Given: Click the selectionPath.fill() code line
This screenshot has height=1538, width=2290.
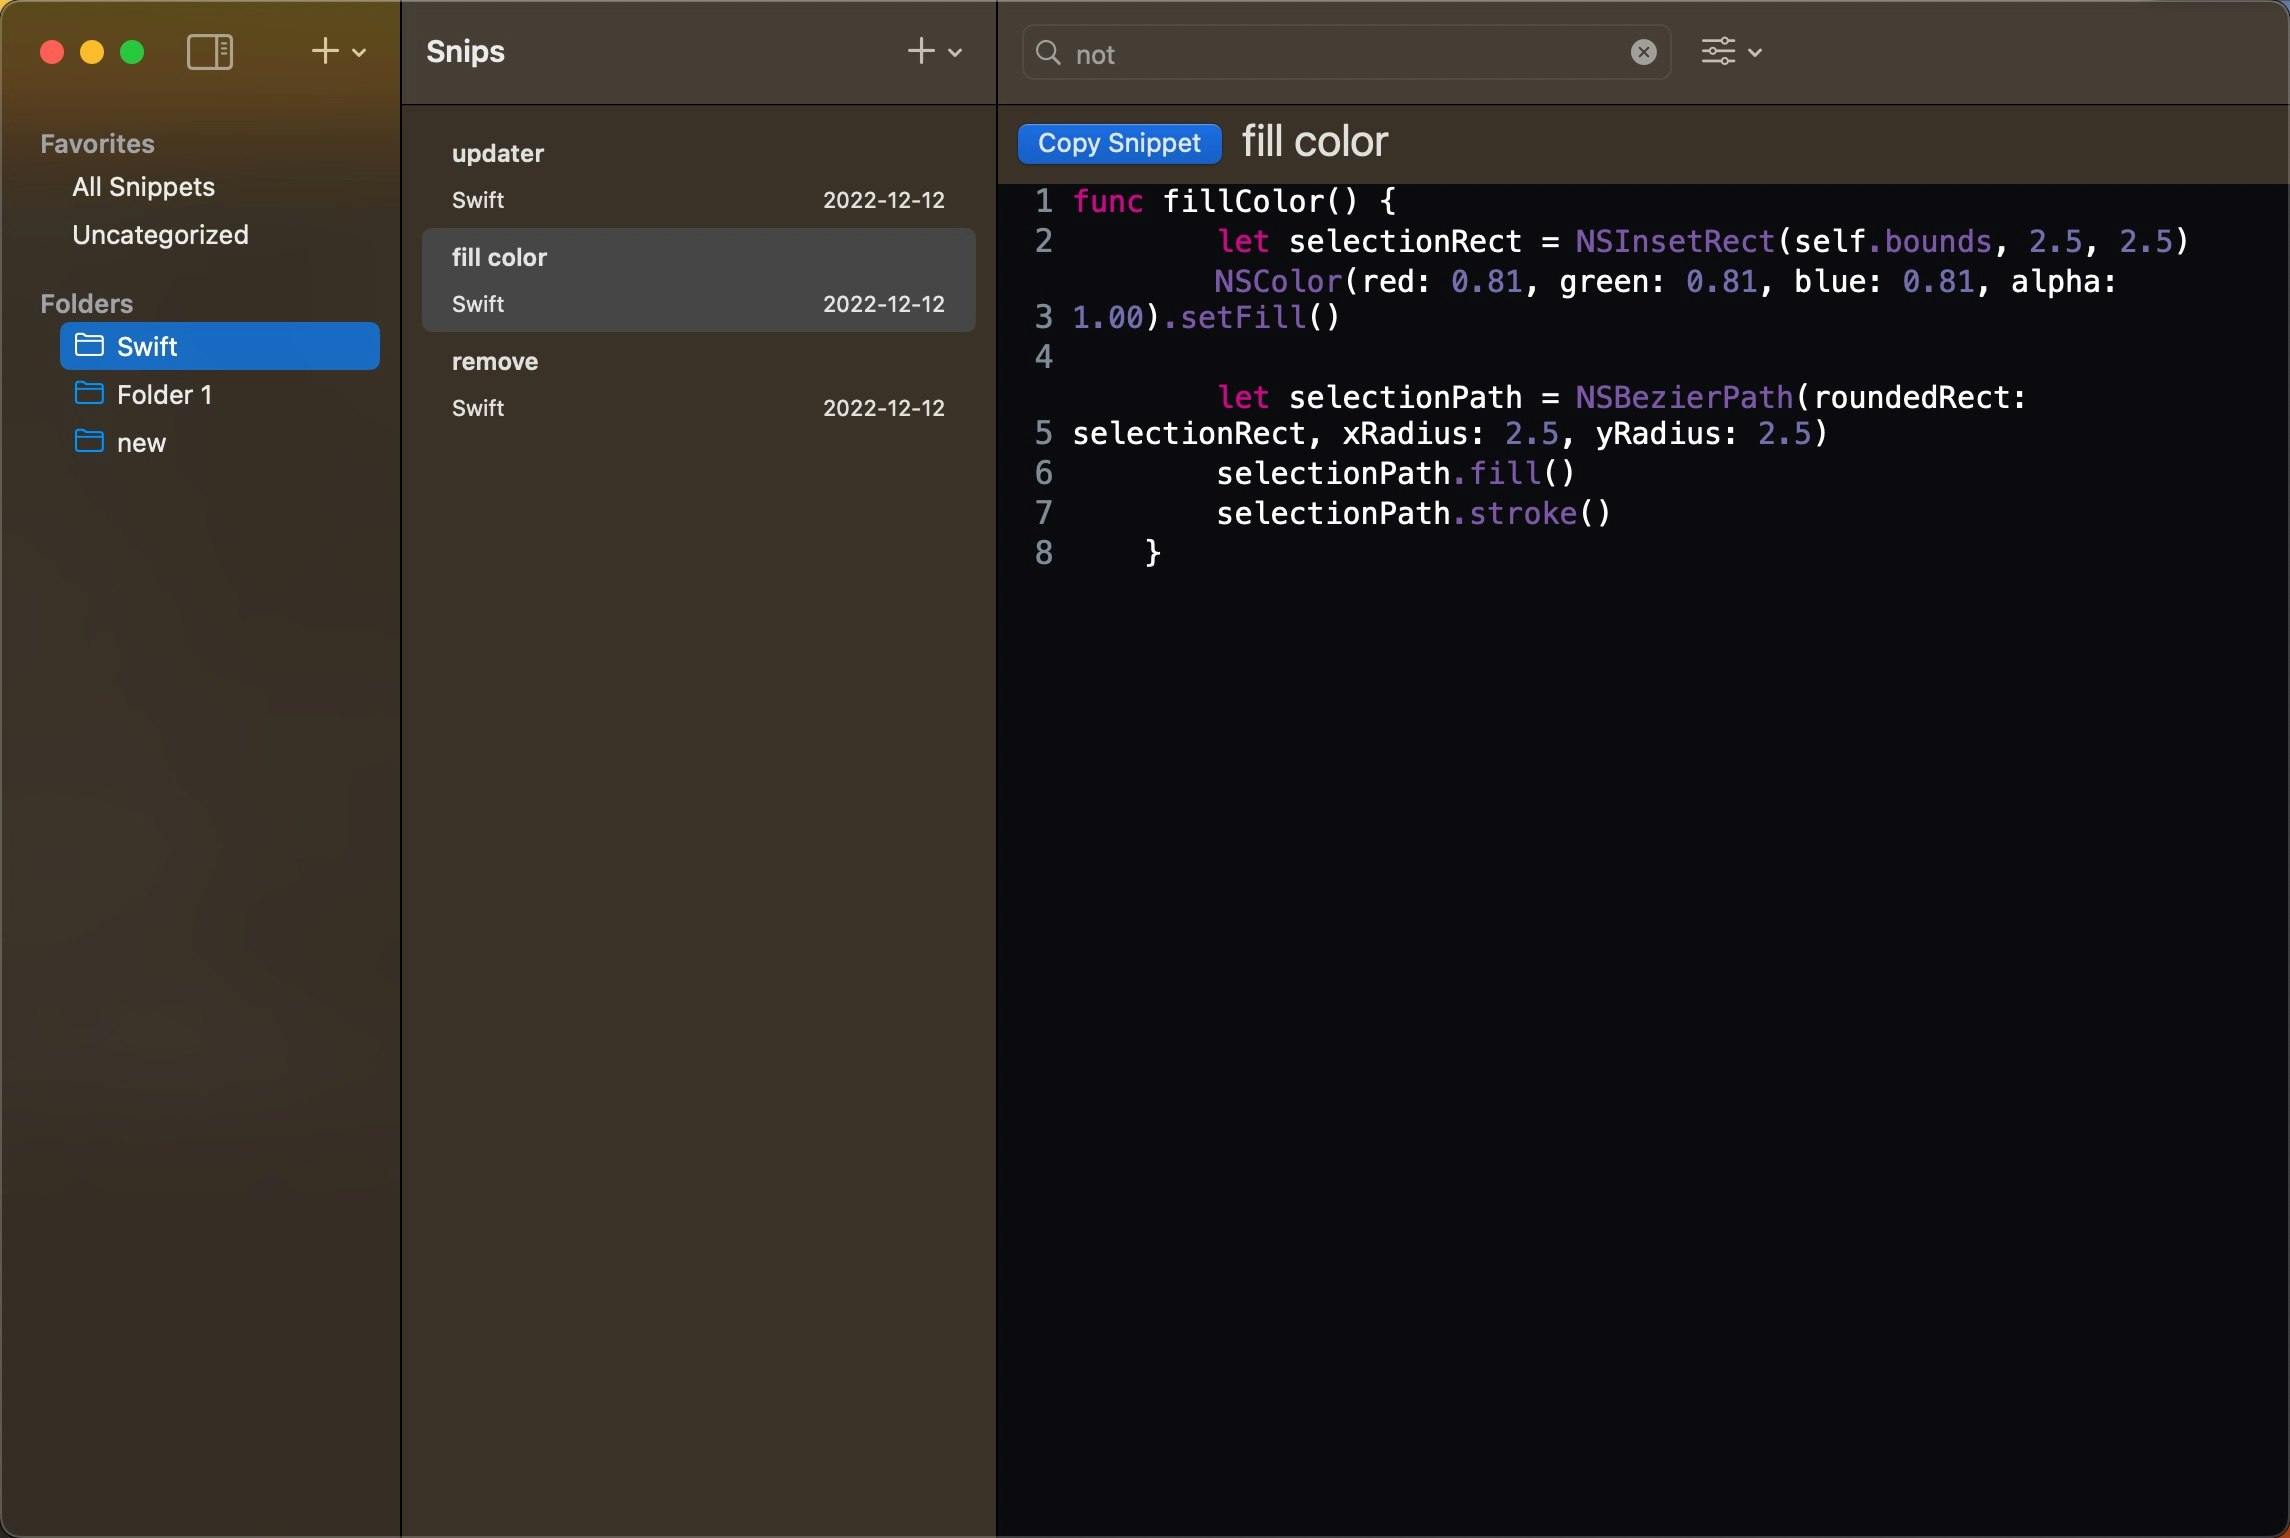Looking at the screenshot, I should click(1395, 473).
